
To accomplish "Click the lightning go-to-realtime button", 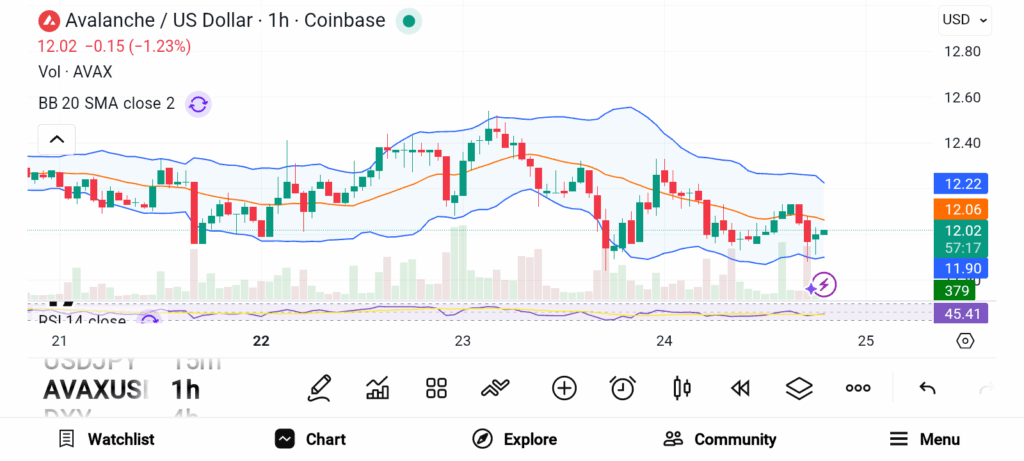I will pyautogui.click(x=823, y=285).
